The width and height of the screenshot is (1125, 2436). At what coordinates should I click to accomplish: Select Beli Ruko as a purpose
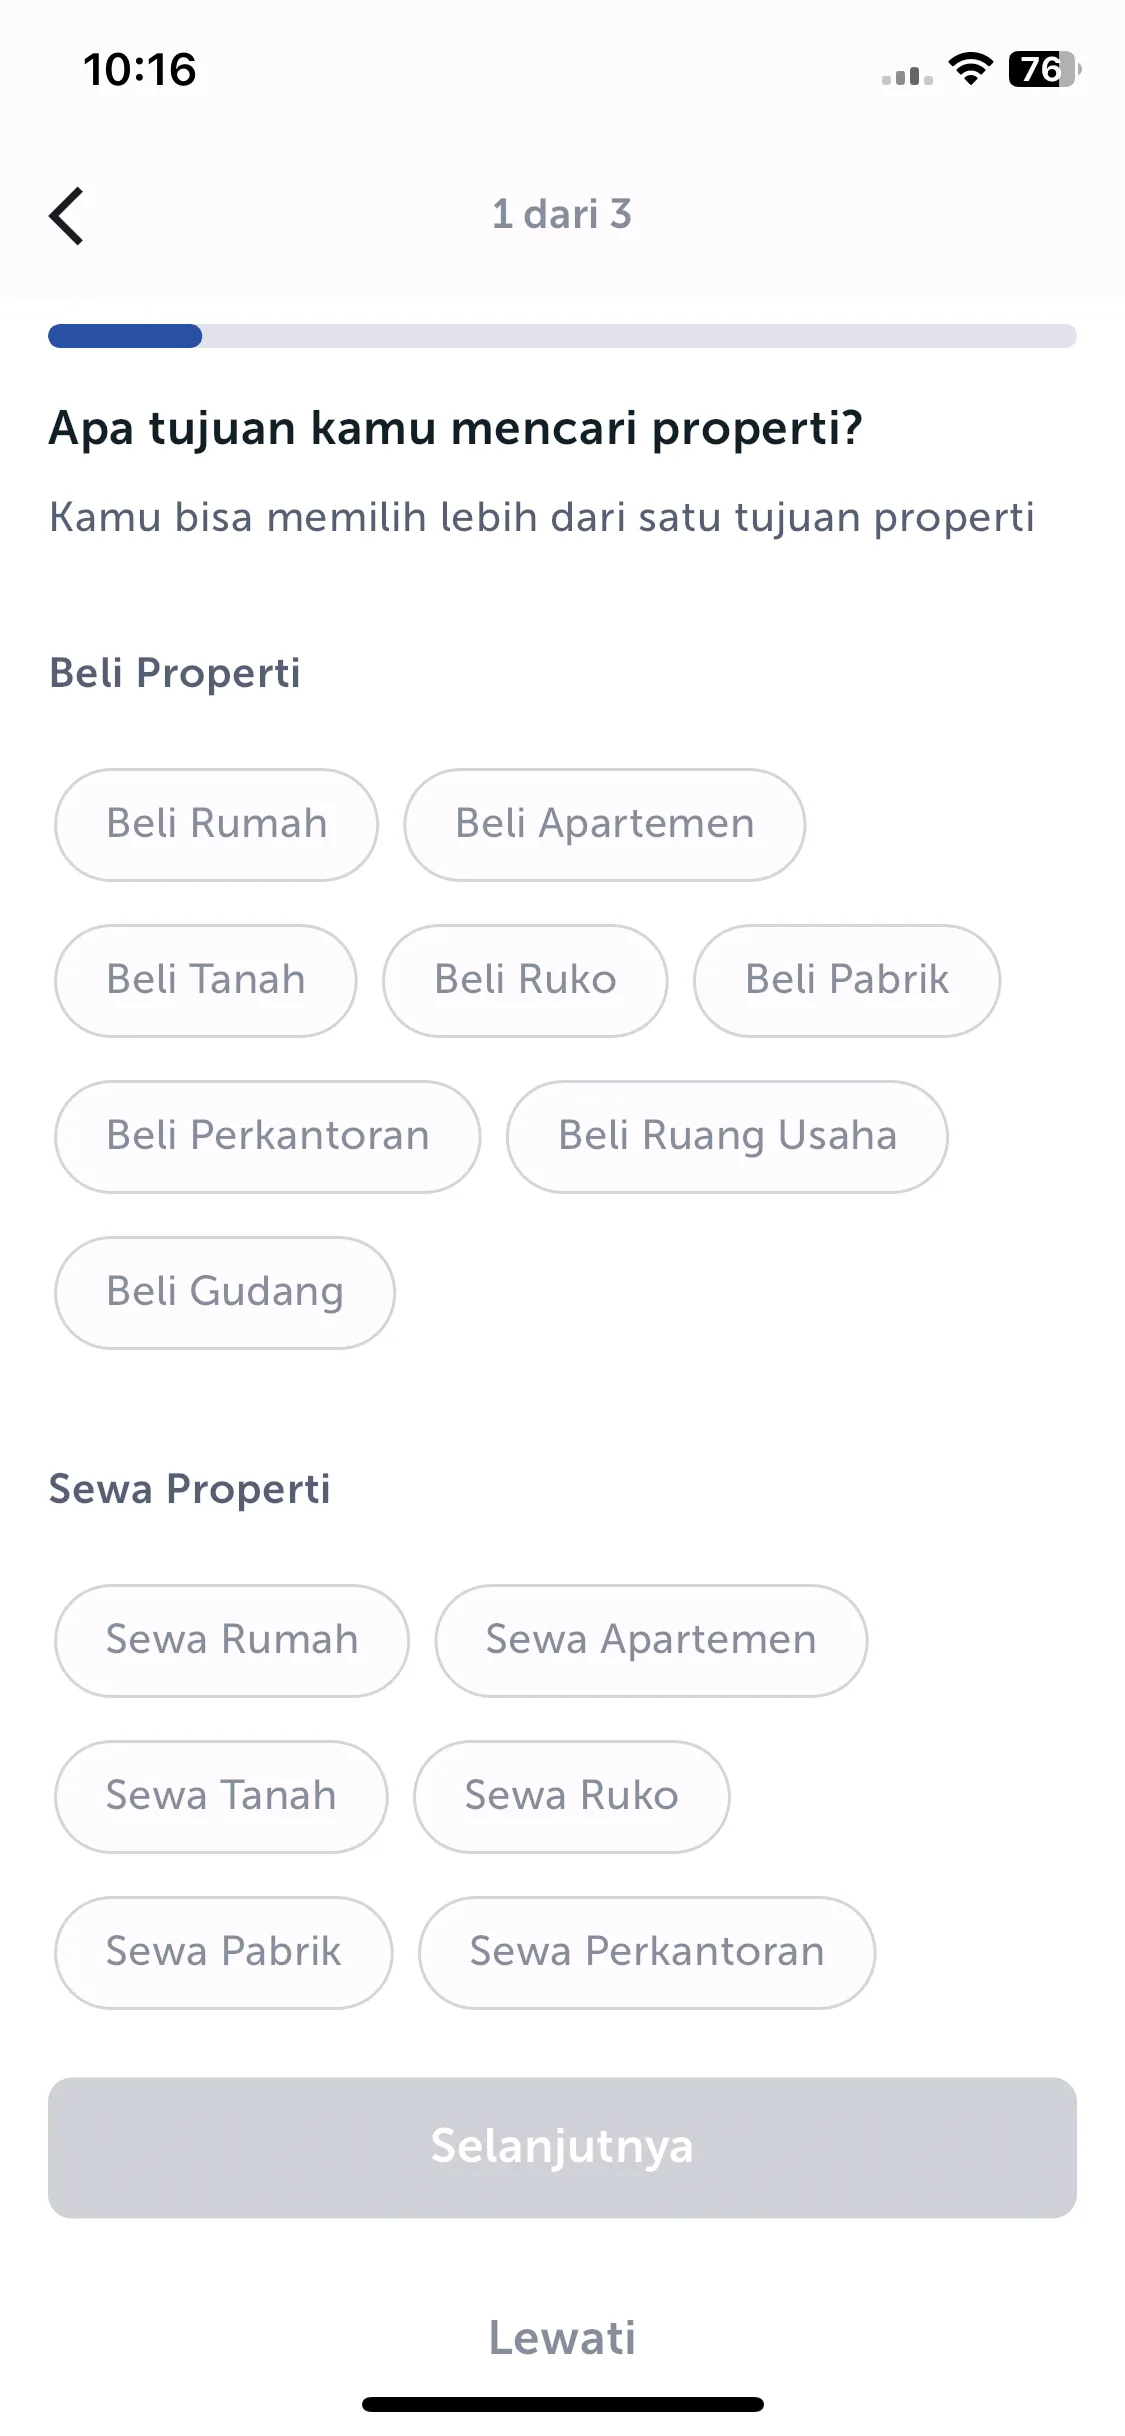point(525,980)
